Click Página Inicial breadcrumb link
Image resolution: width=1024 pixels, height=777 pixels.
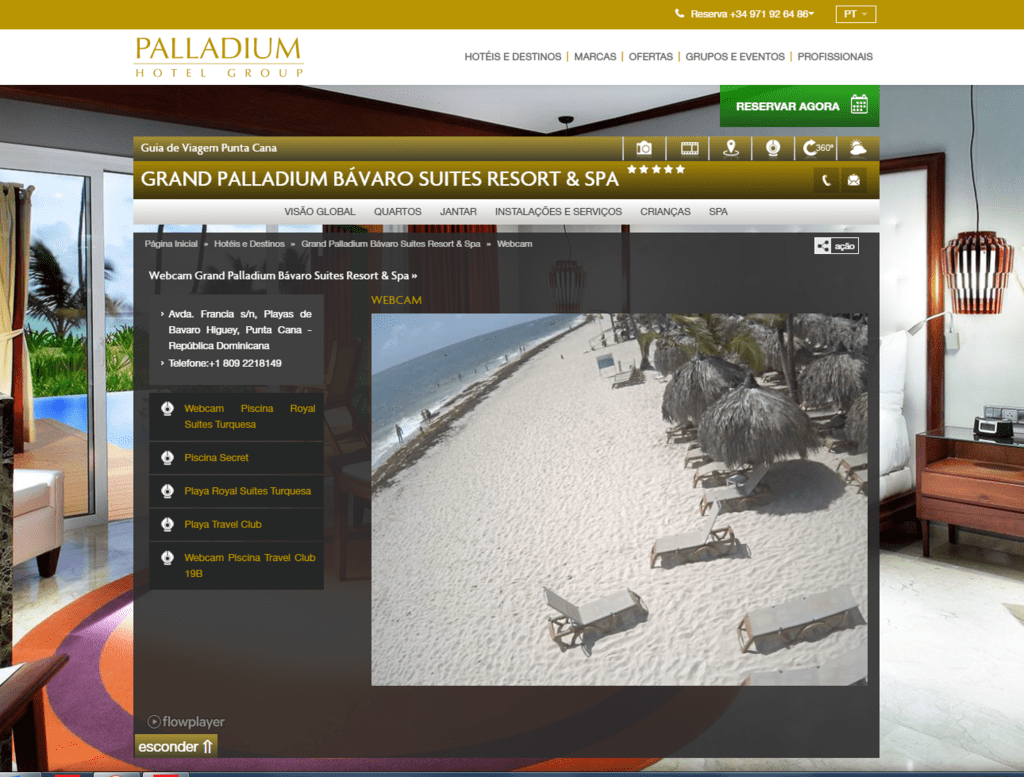[171, 244]
